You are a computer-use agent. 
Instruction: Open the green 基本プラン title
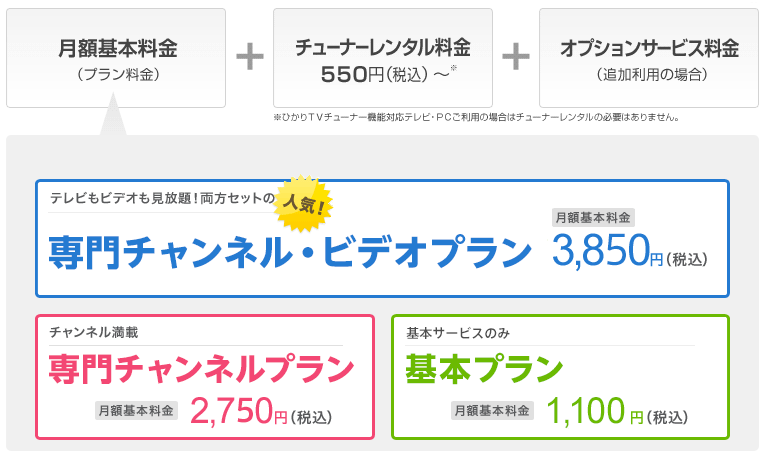(484, 369)
